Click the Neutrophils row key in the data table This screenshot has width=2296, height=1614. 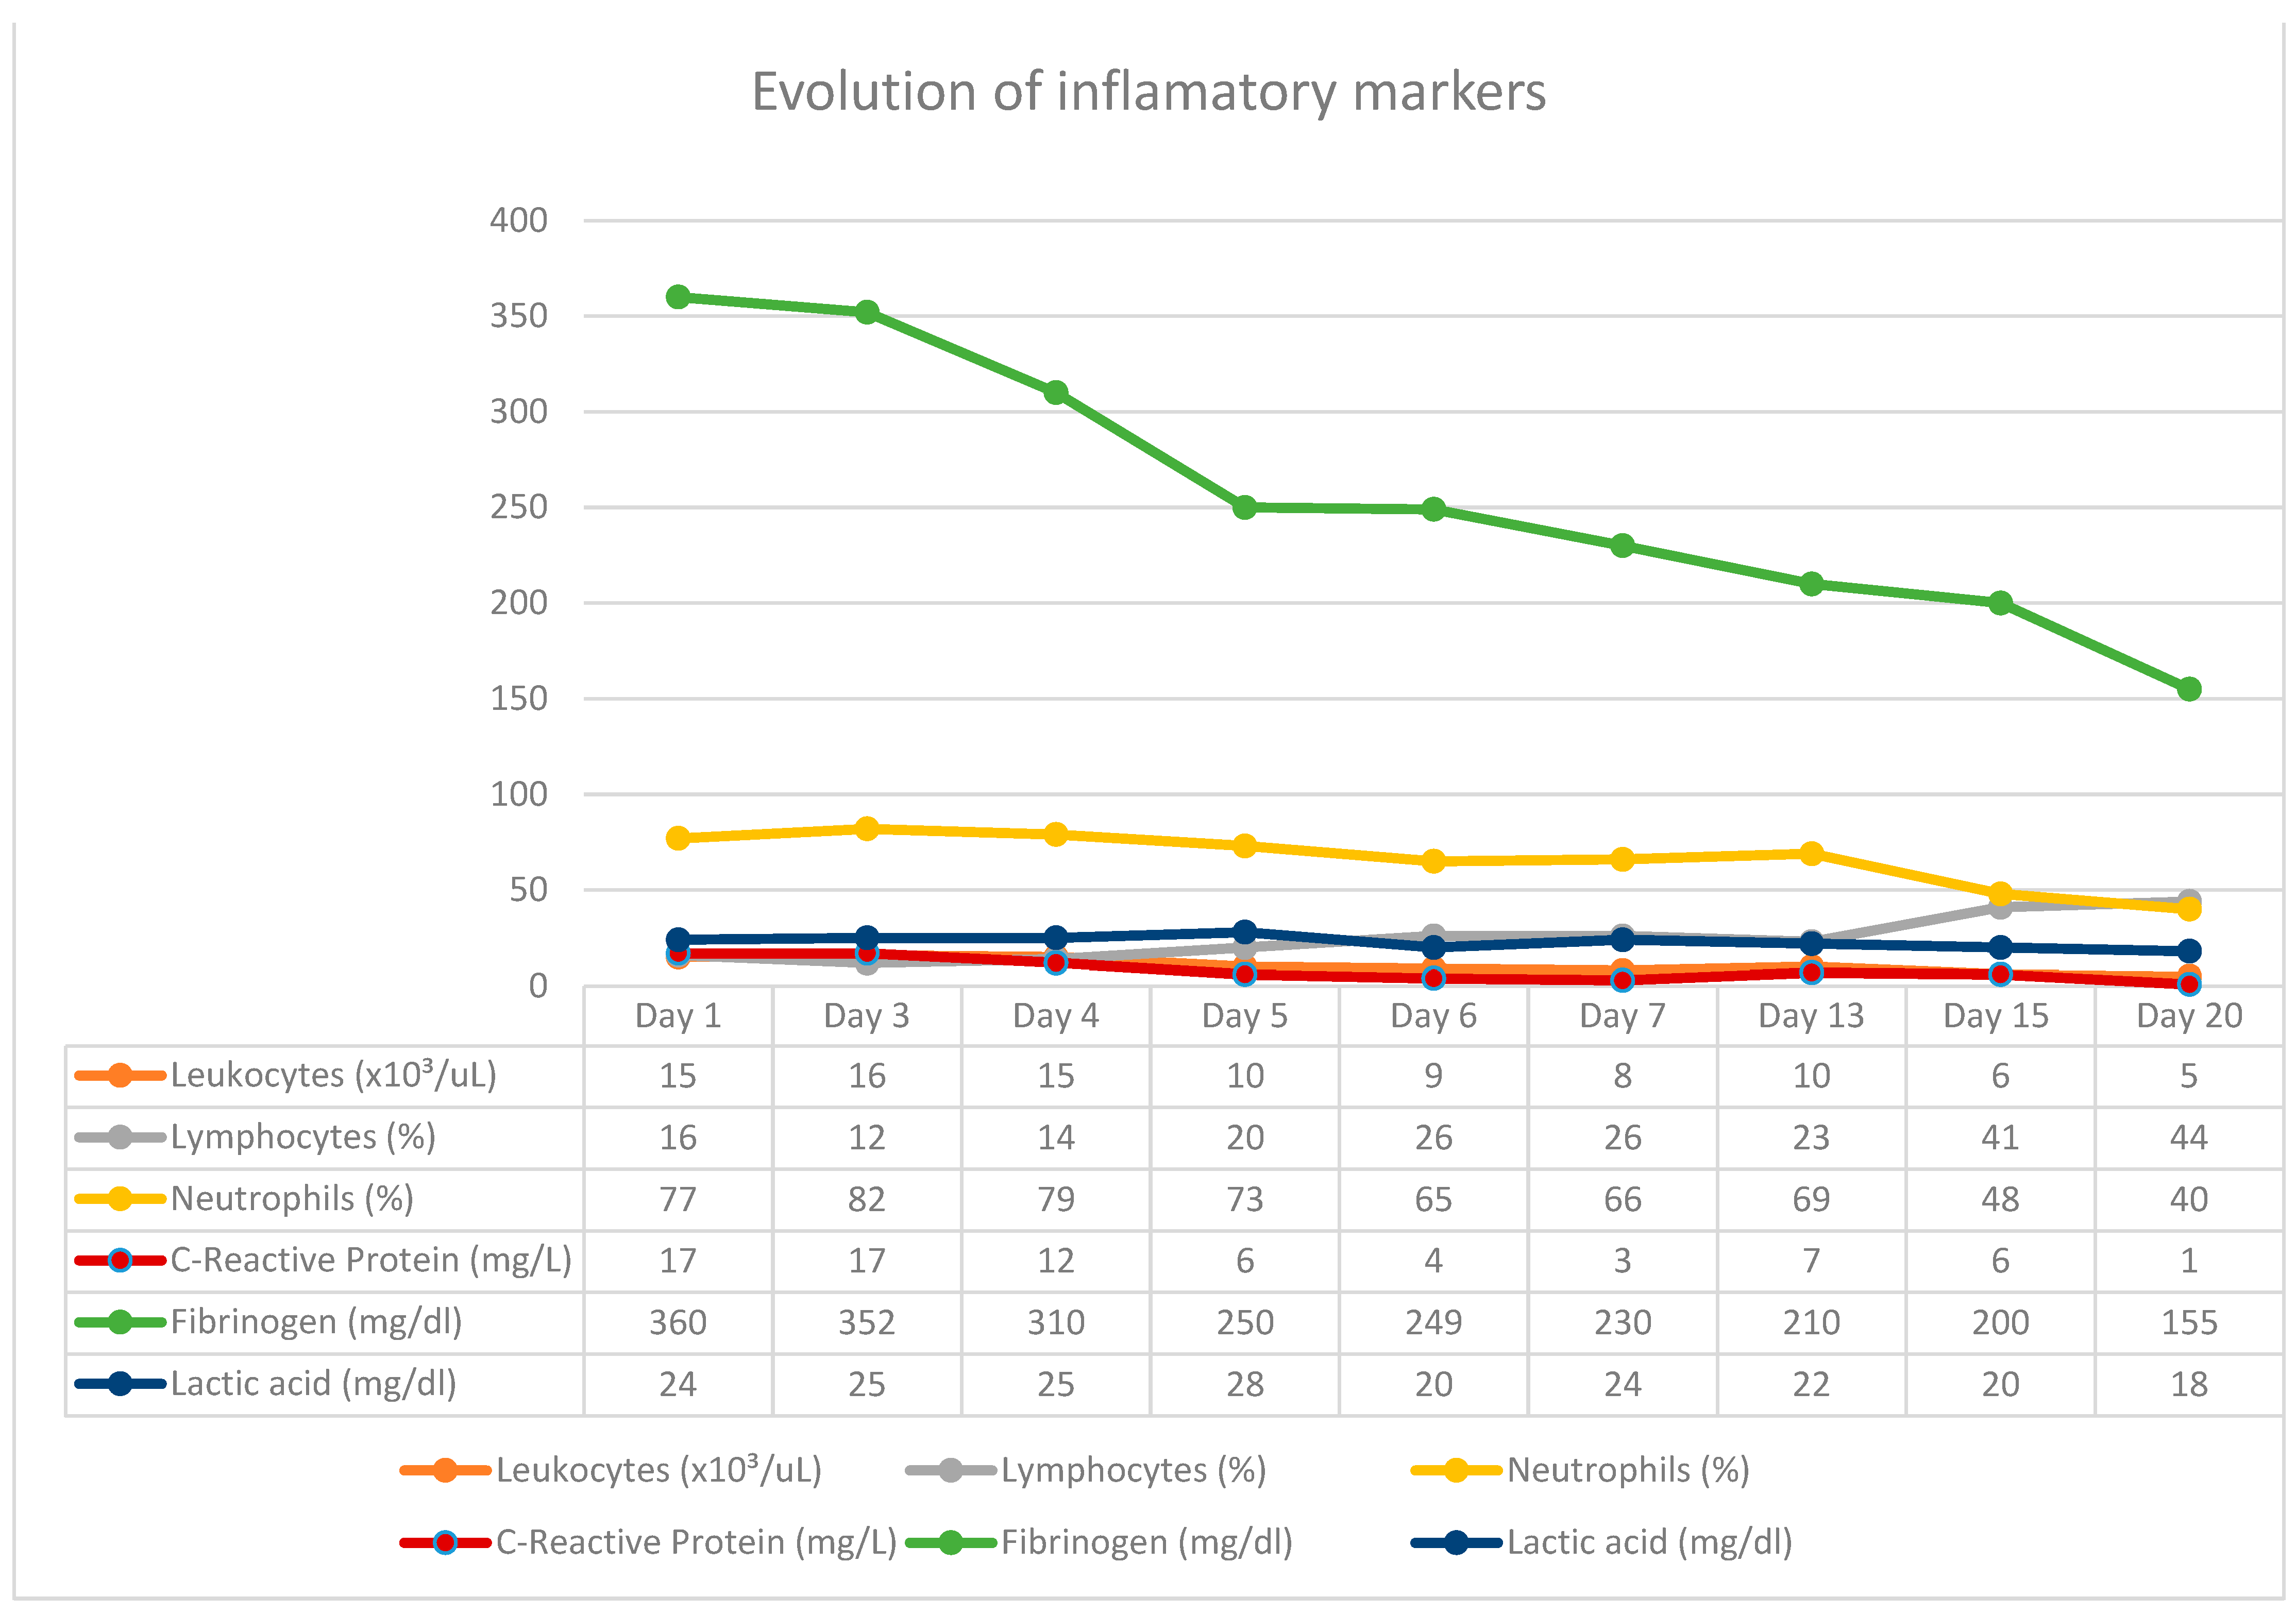pyautogui.click(x=119, y=1198)
